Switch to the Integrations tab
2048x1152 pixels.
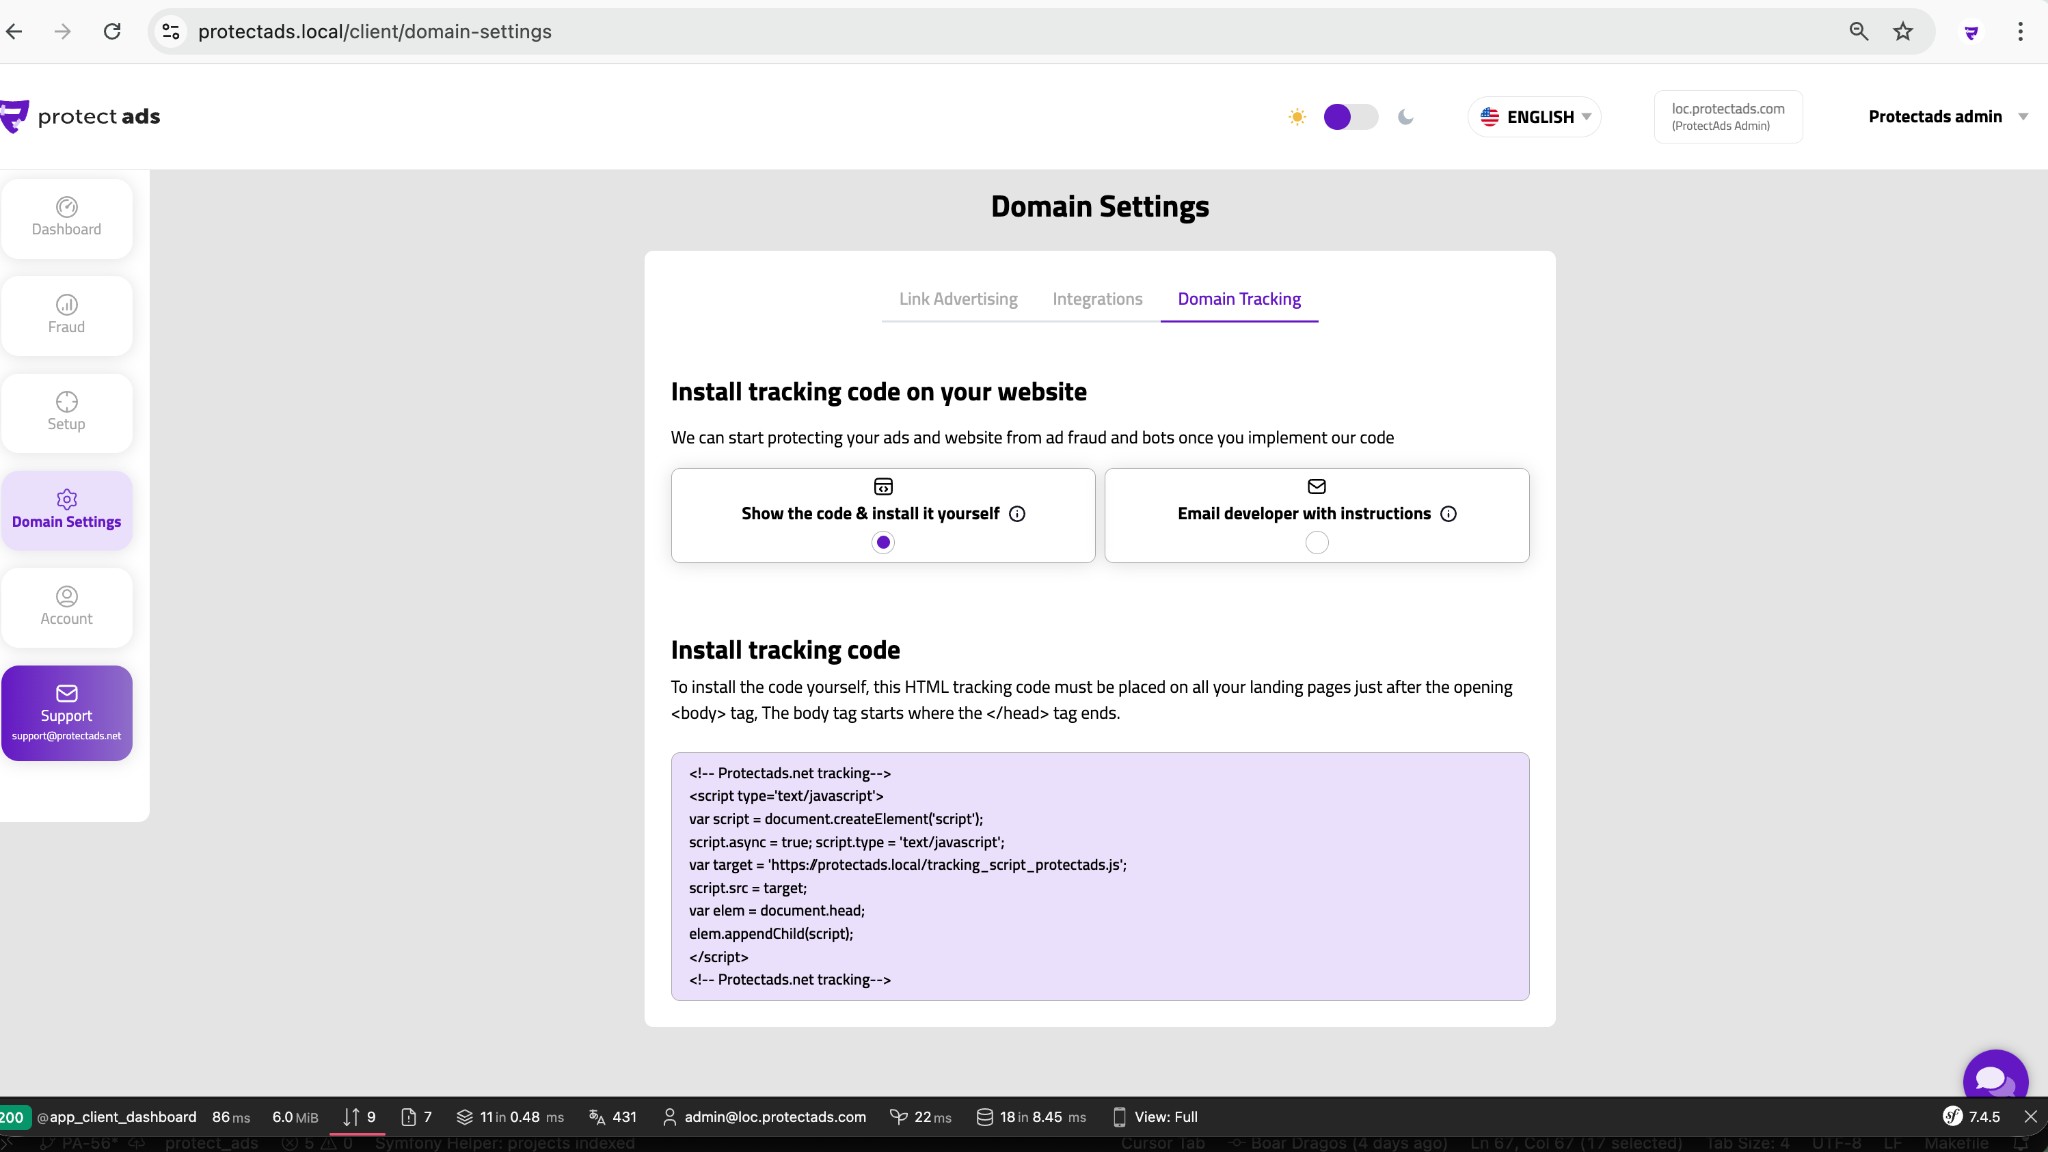[x=1096, y=298]
